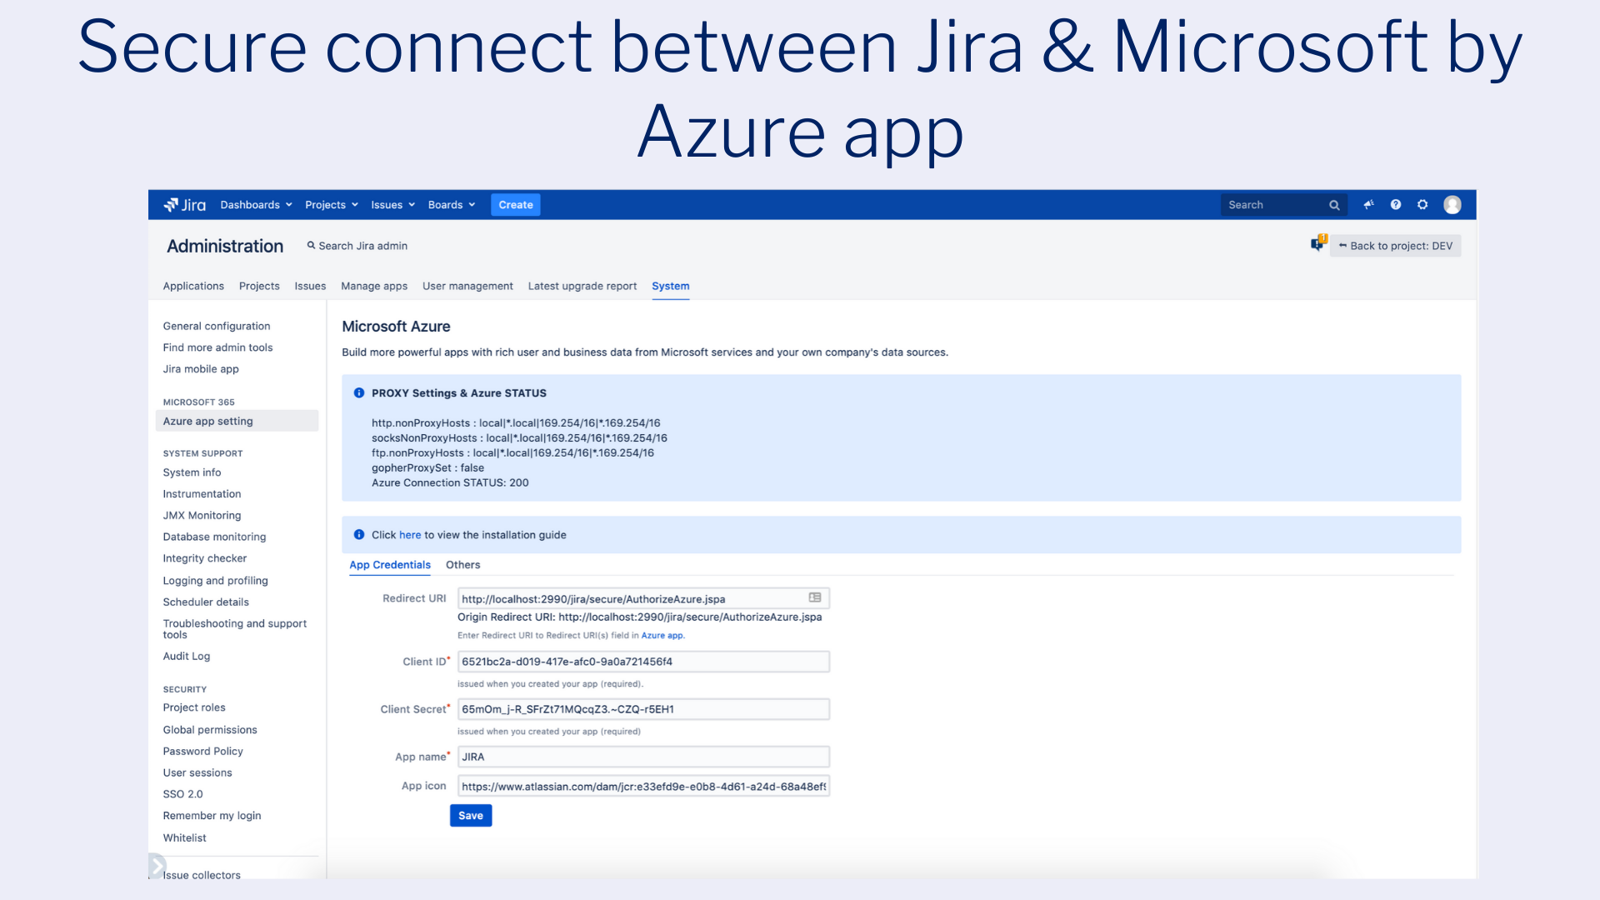Click the App name input field
The image size is (1600, 900).
(643, 757)
